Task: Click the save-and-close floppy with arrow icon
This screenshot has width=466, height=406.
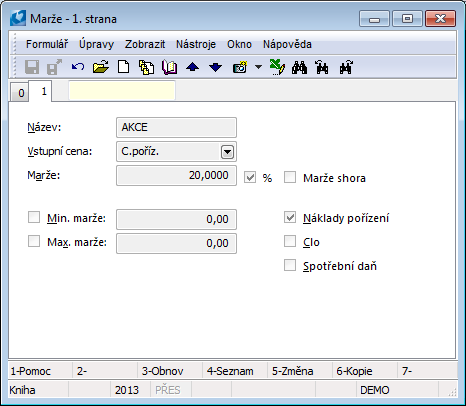Action: tap(54, 67)
